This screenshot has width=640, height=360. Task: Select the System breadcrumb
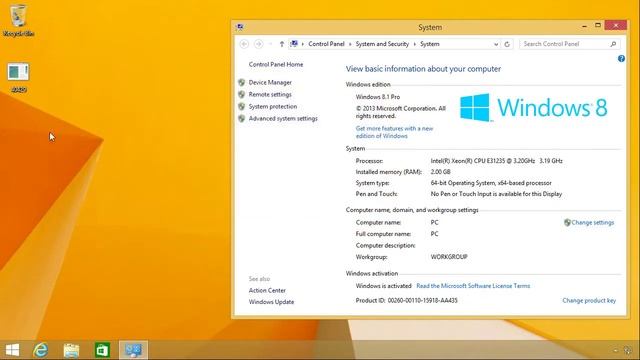(430, 44)
